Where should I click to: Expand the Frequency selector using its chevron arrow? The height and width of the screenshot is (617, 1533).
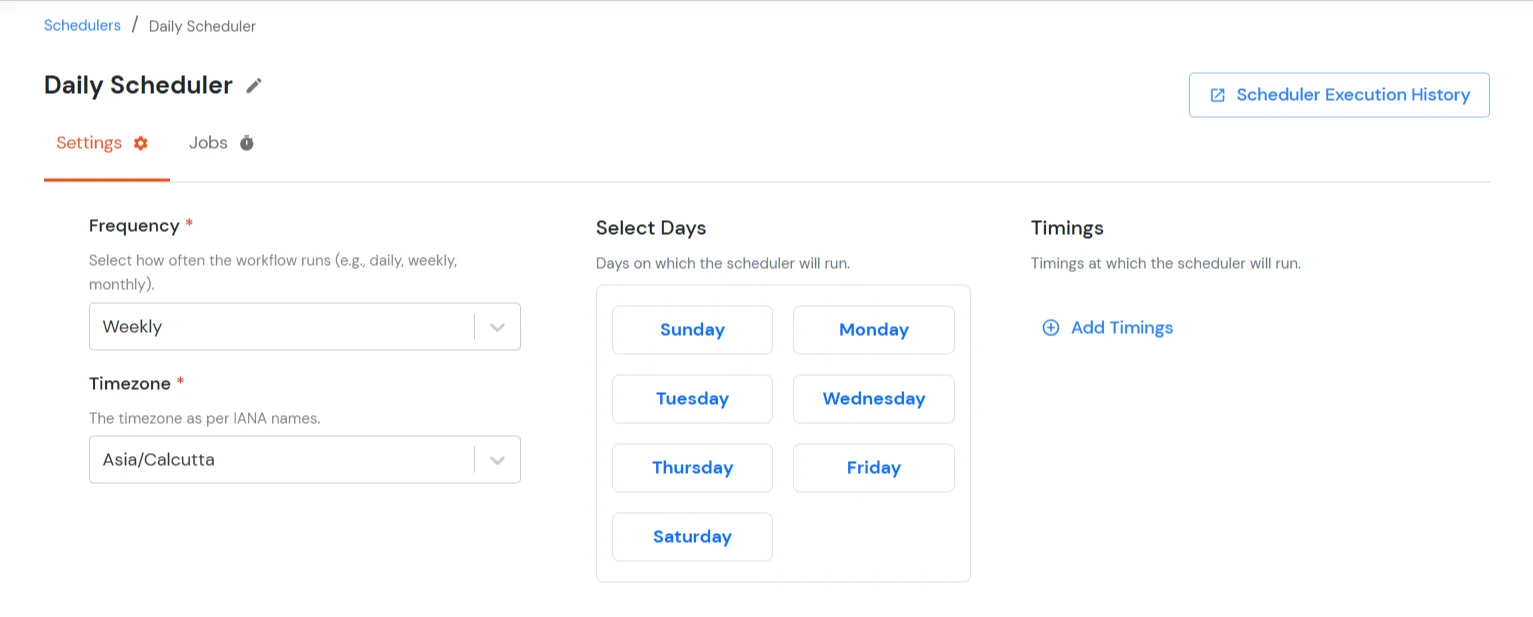point(497,326)
